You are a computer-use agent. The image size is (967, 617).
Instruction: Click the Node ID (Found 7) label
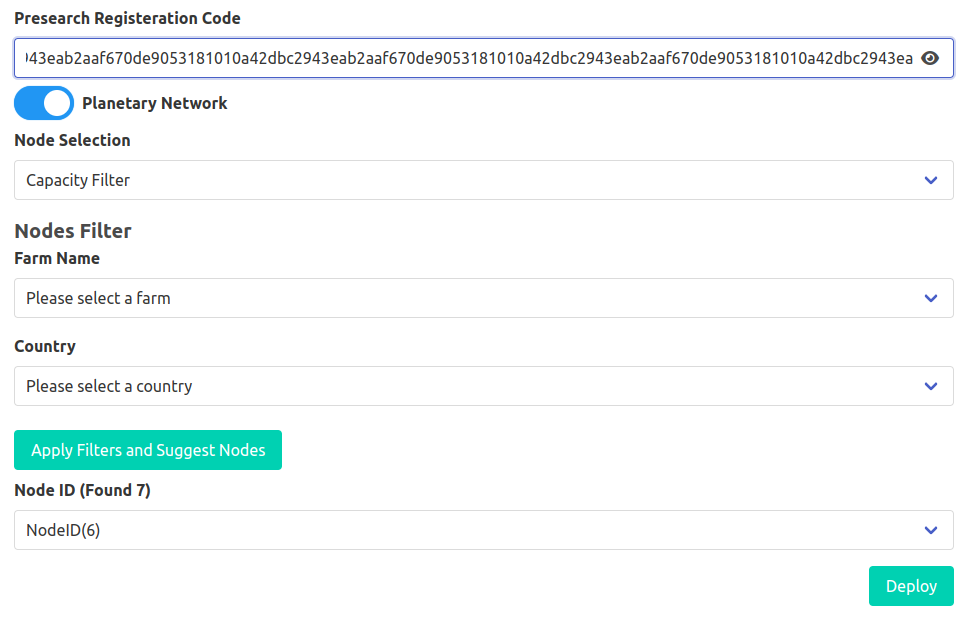coord(82,490)
